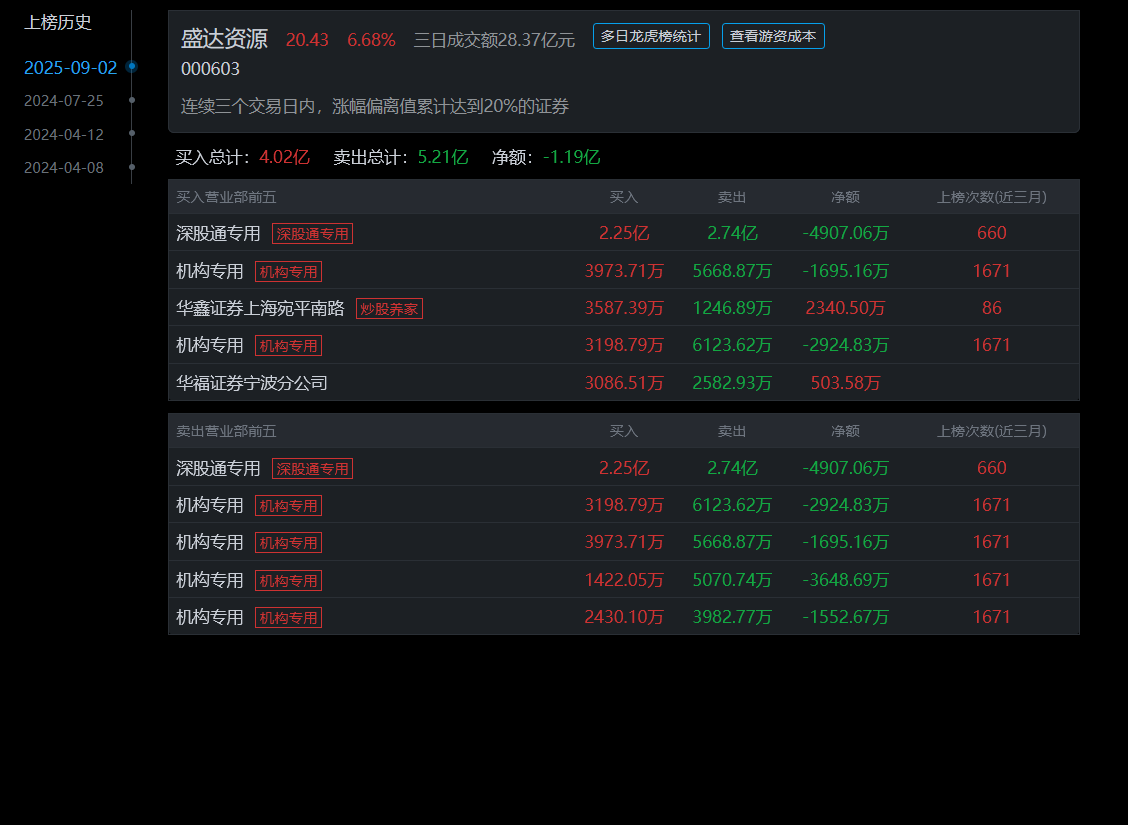Viewport: 1128px width, 825px height.
Task: Click the sell amount 3982.77万
Action: [x=732, y=617]
